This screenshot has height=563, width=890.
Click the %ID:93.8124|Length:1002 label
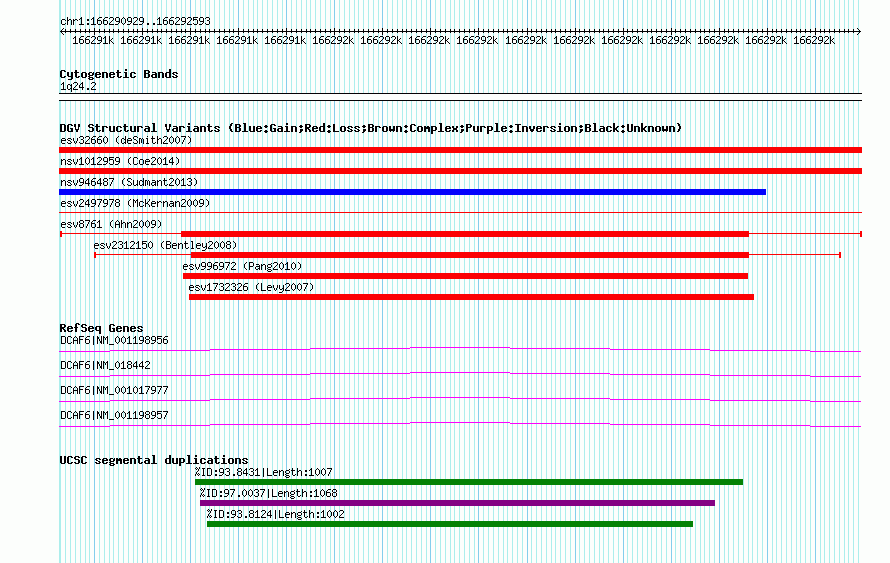pos(276,514)
